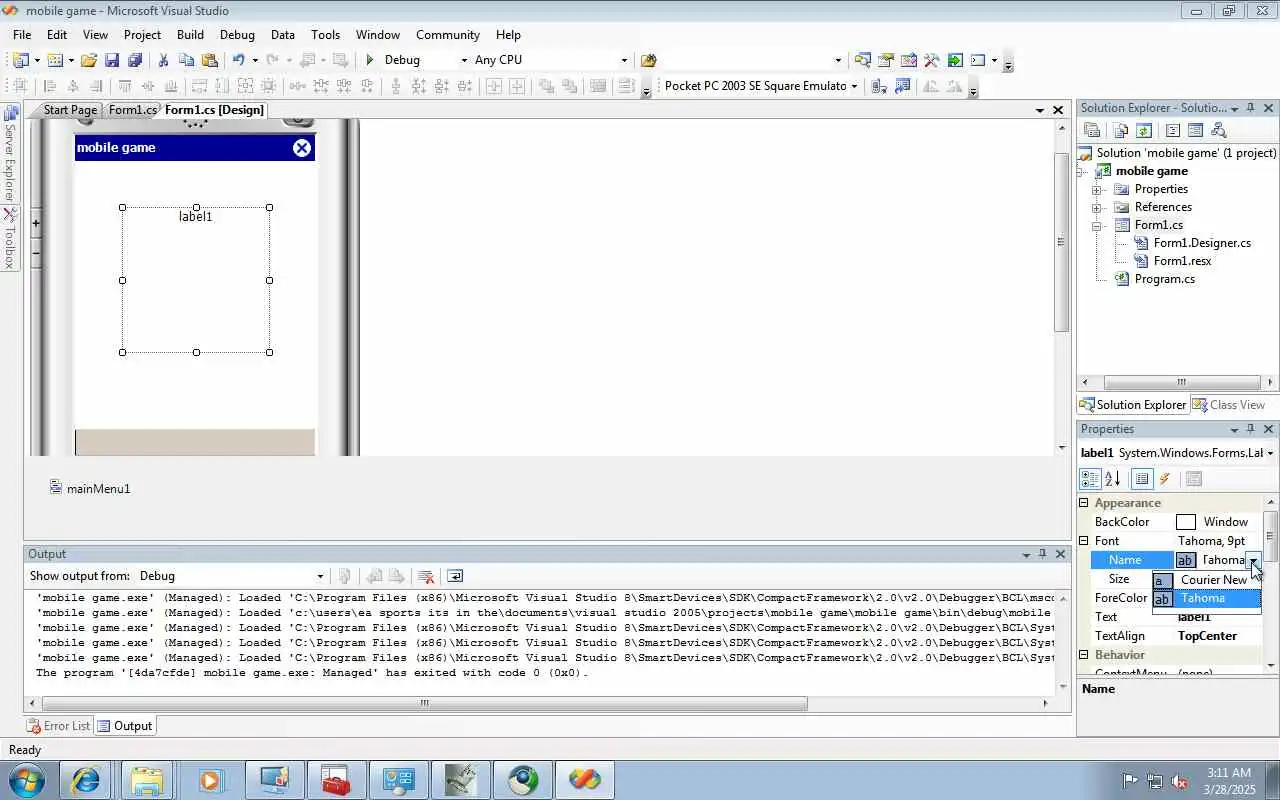The height and width of the screenshot is (800, 1280).
Task: Click the TextAlign property value TopCenter
Action: pyautogui.click(x=1207, y=636)
